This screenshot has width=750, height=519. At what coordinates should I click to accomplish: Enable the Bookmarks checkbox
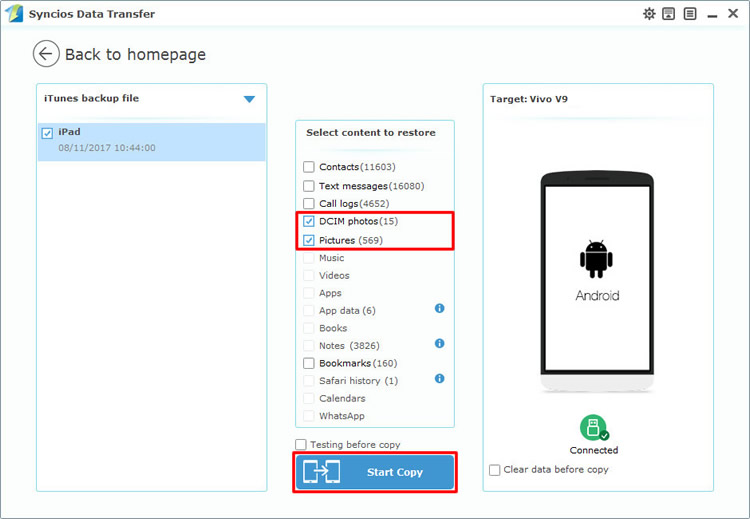[309, 363]
